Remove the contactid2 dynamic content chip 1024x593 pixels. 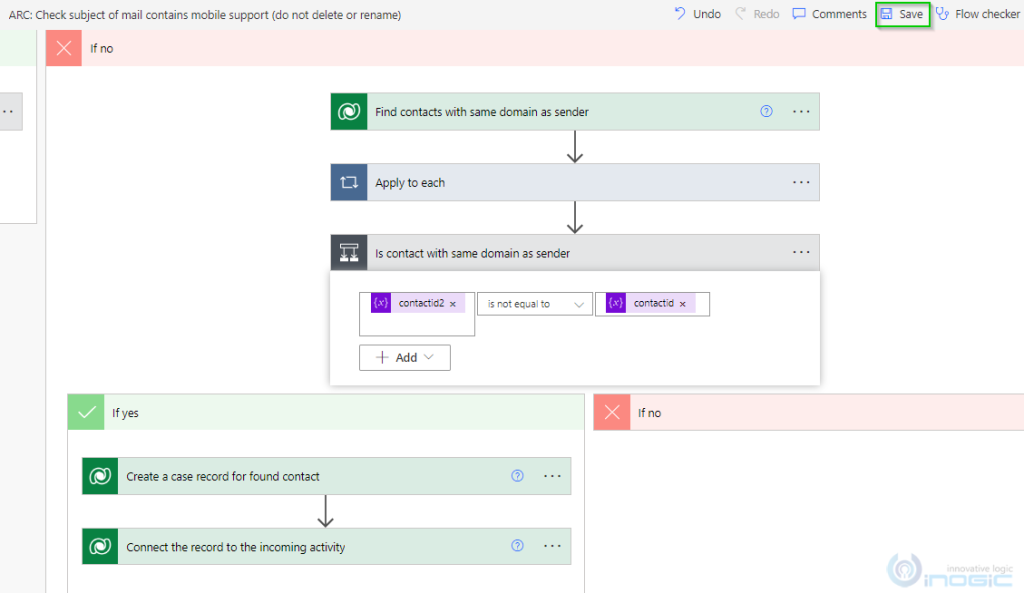(x=452, y=303)
